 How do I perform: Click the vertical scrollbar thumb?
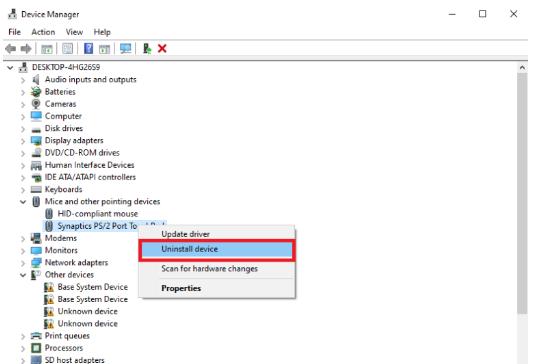click(522, 193)
